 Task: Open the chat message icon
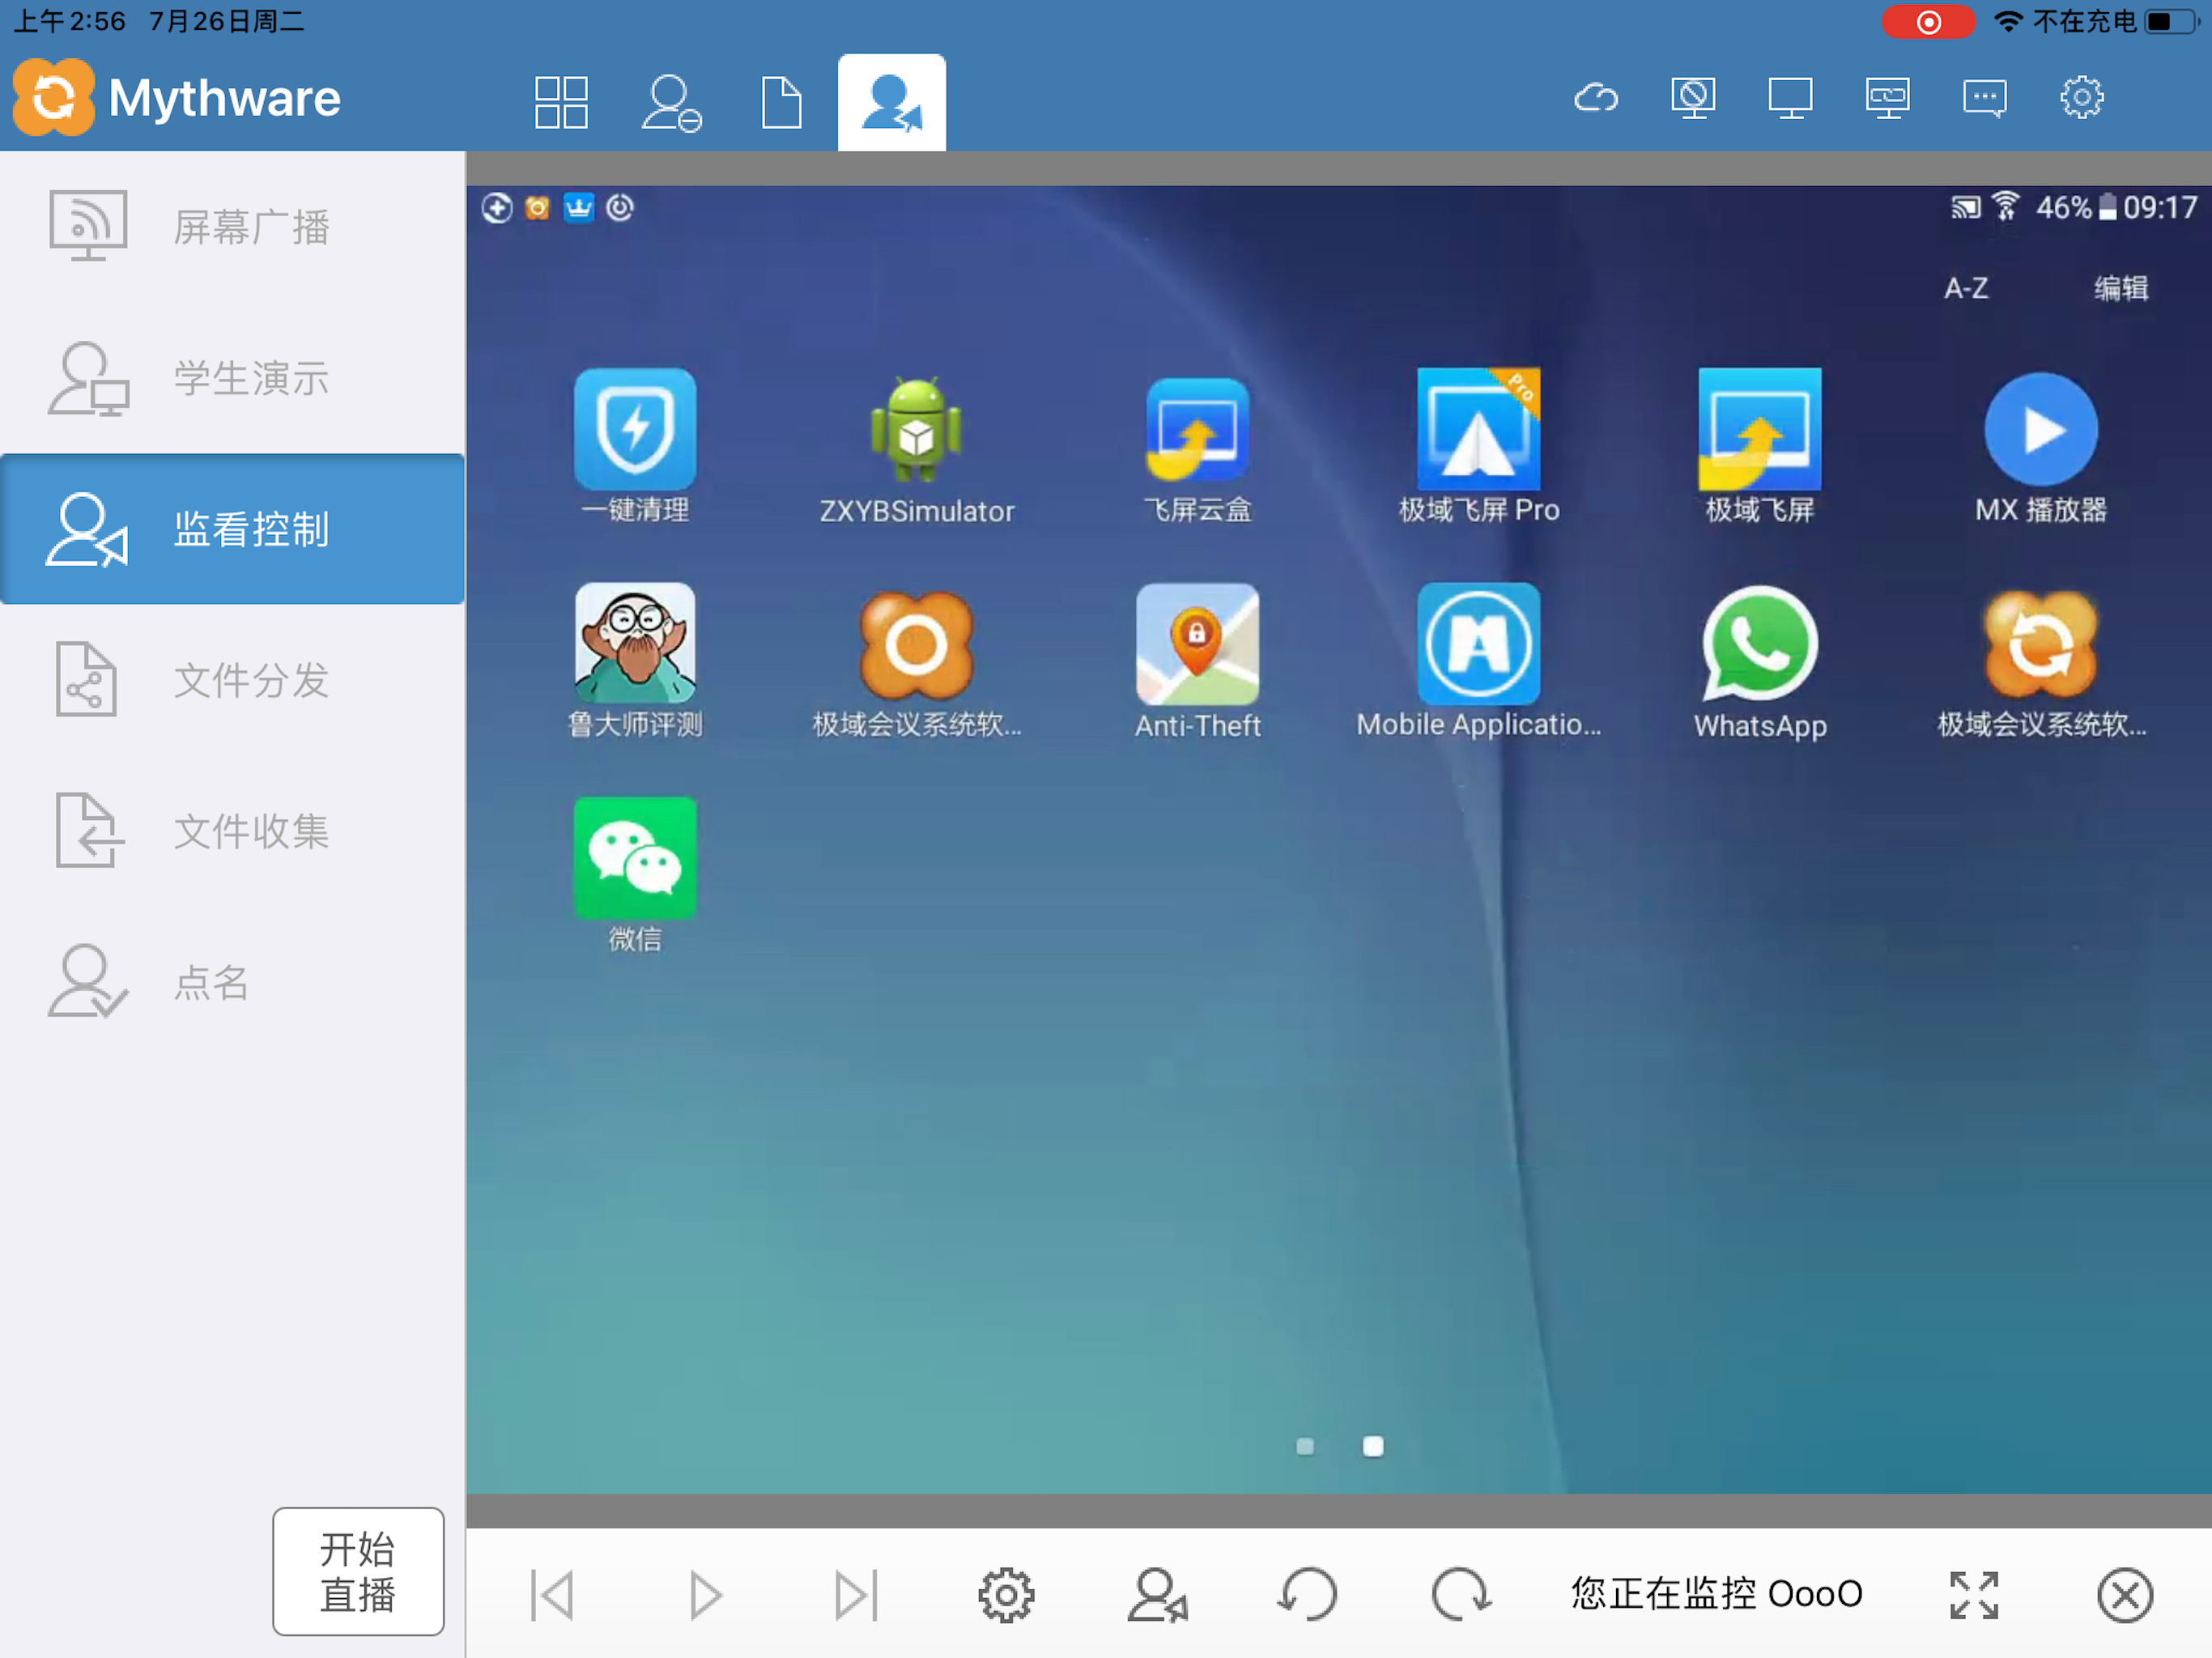pos(1984,98)
